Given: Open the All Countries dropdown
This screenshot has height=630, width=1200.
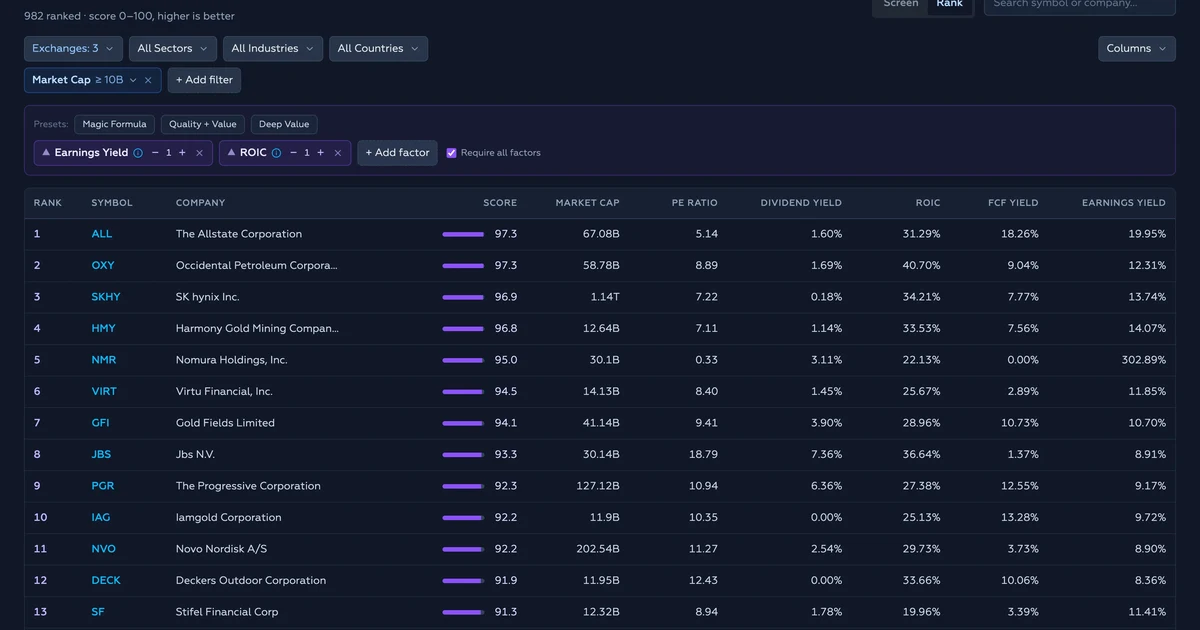Looking at the screenshot, I should 378,48.
